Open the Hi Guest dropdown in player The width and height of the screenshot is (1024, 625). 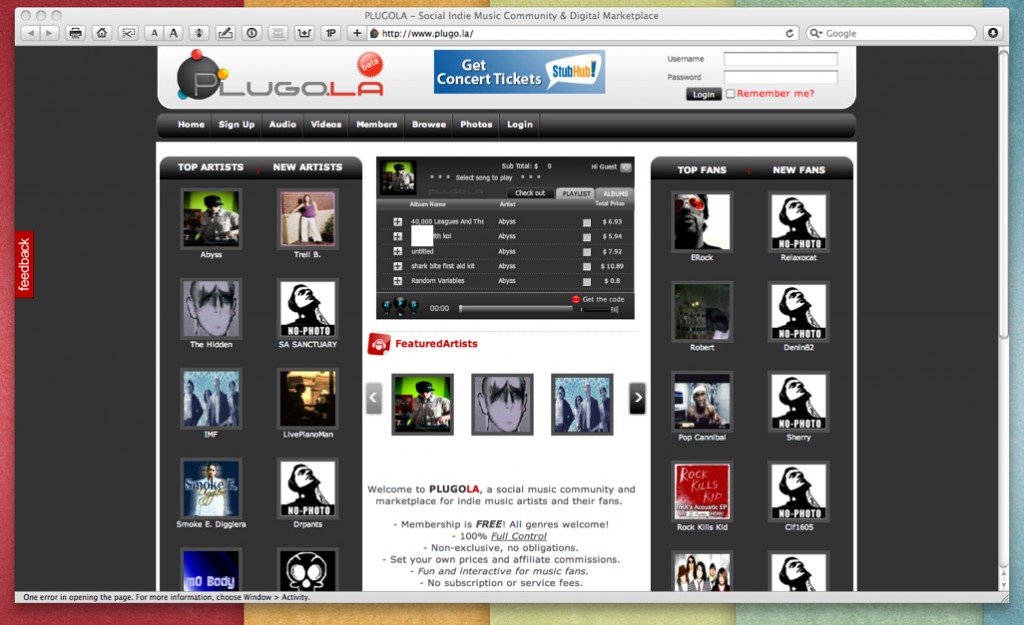click(626, 167)
